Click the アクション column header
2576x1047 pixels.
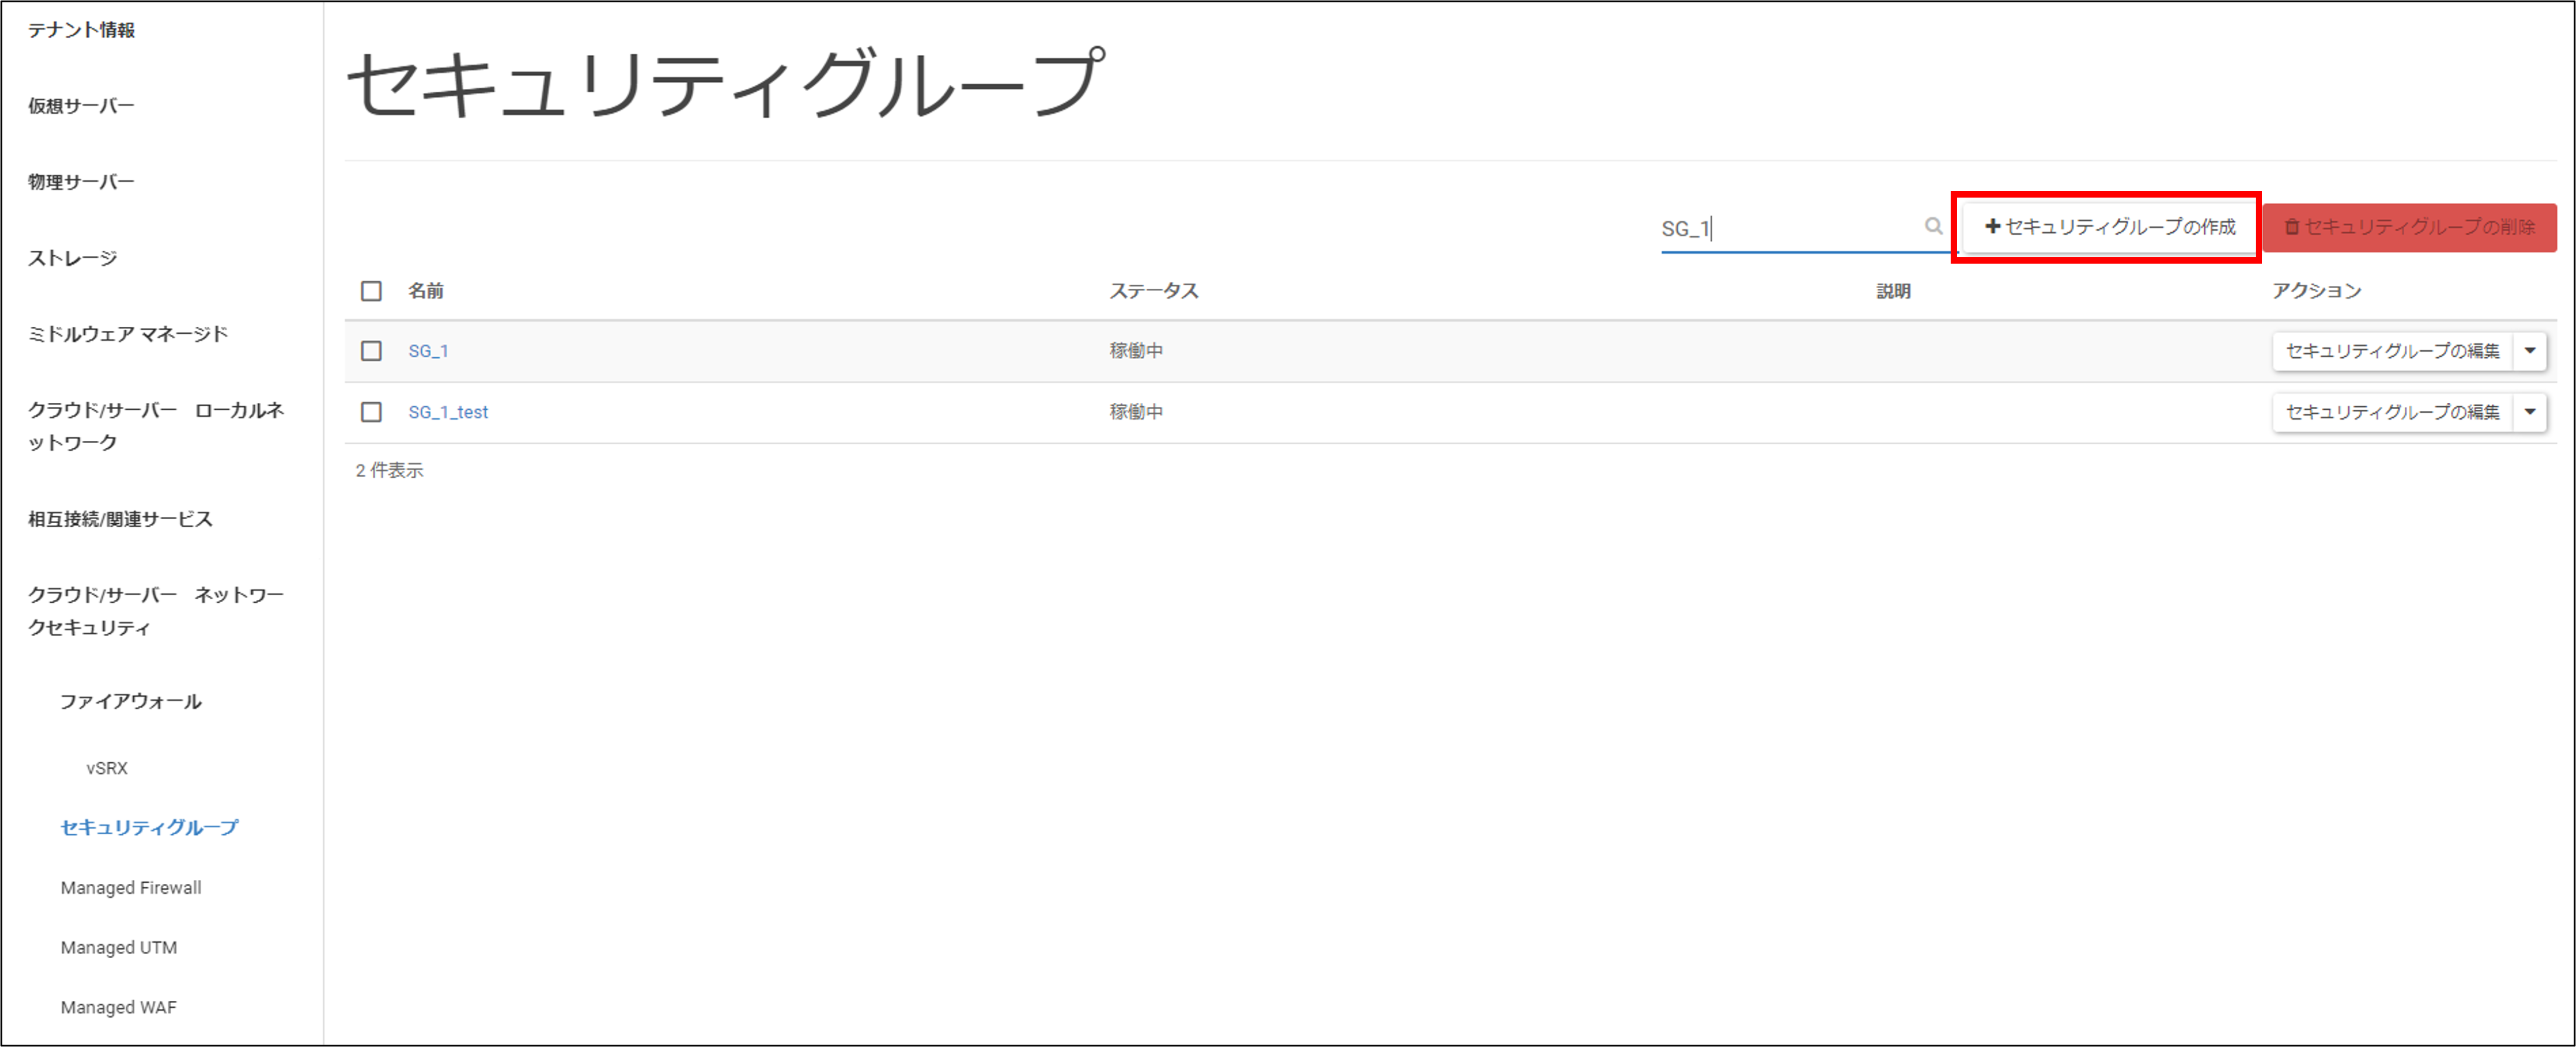pos(2316,291)
